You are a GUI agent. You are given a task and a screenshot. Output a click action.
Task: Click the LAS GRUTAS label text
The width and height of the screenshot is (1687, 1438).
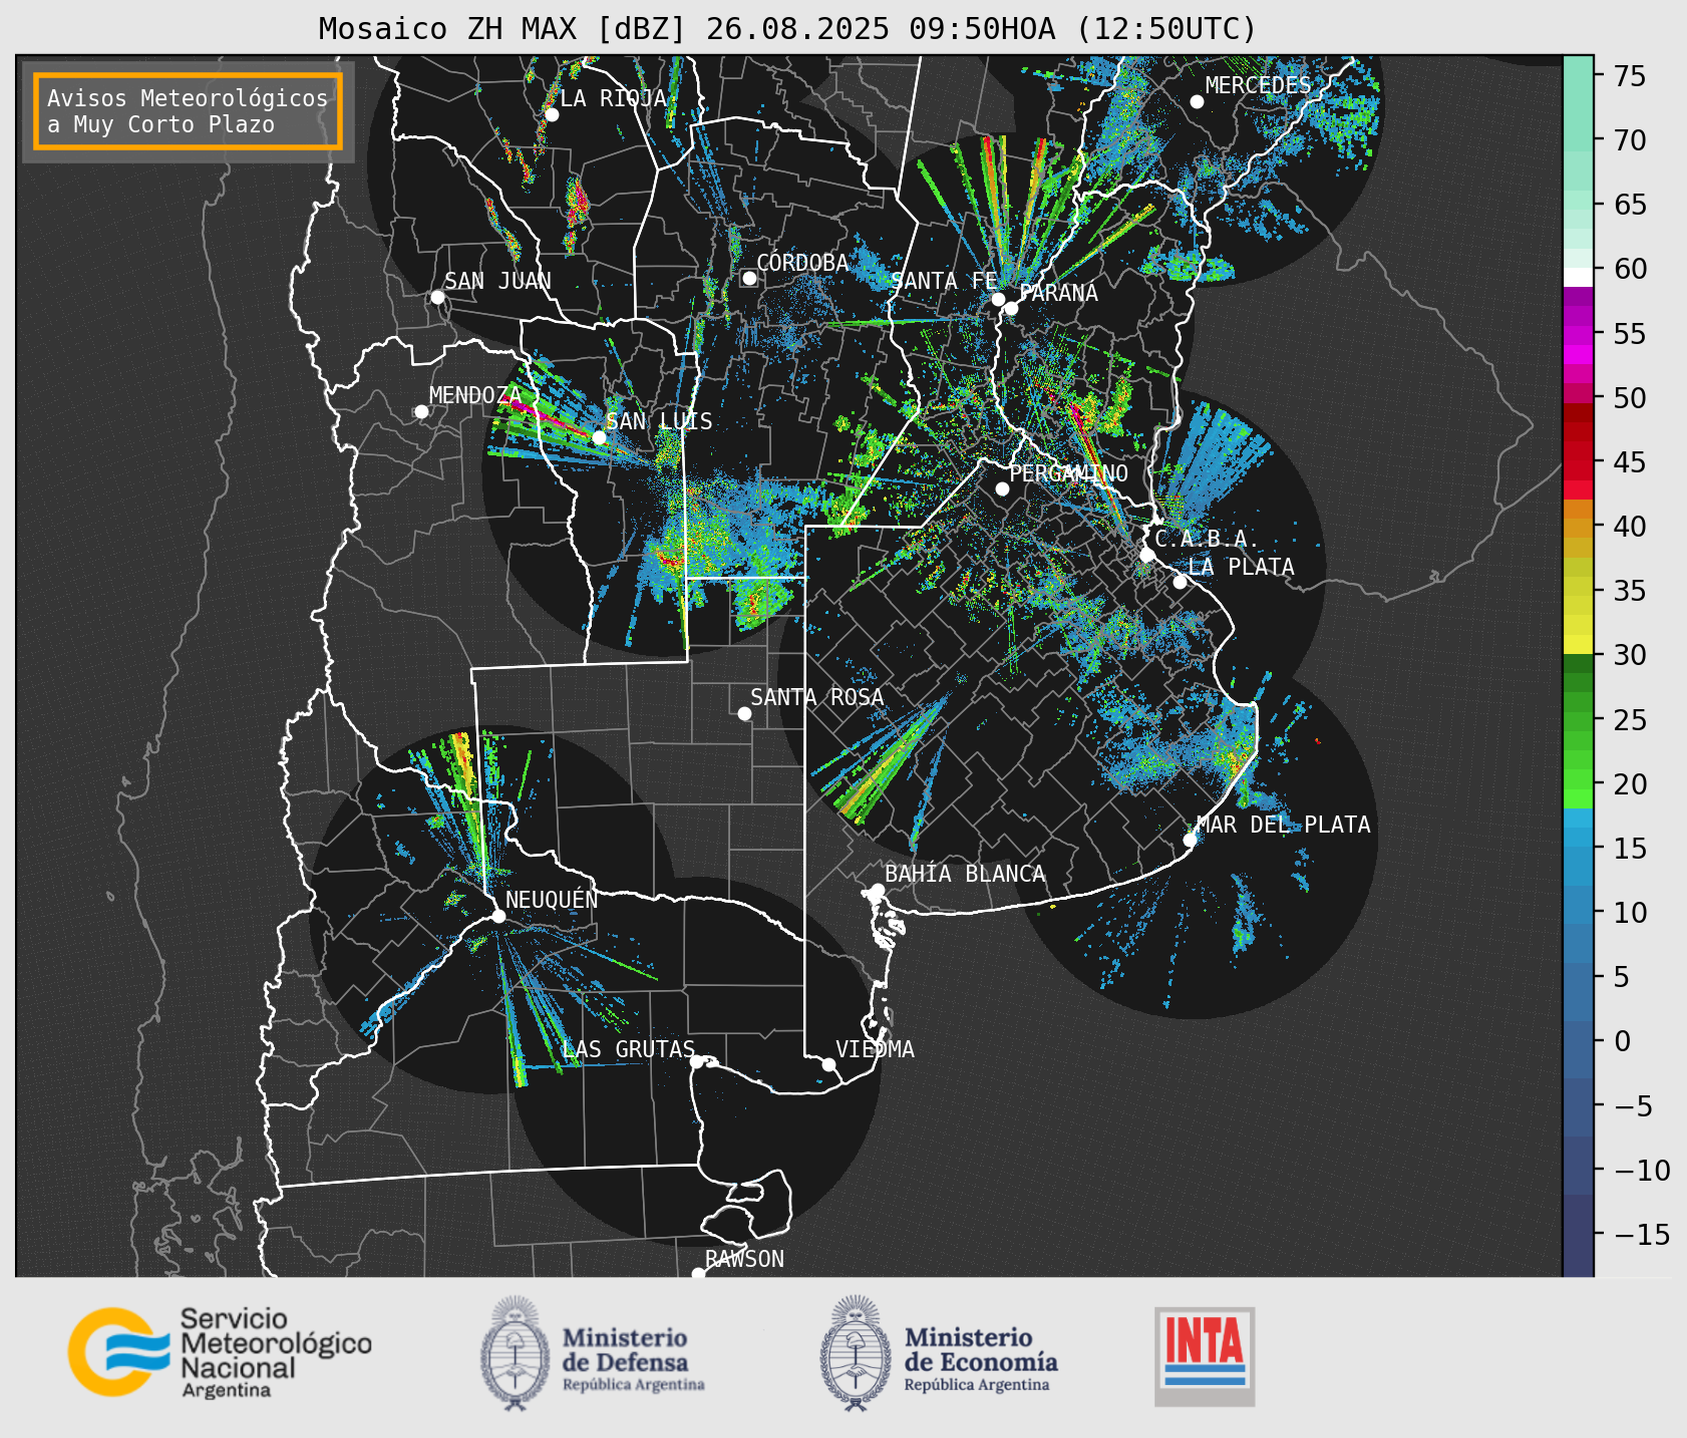point(629,1049)
